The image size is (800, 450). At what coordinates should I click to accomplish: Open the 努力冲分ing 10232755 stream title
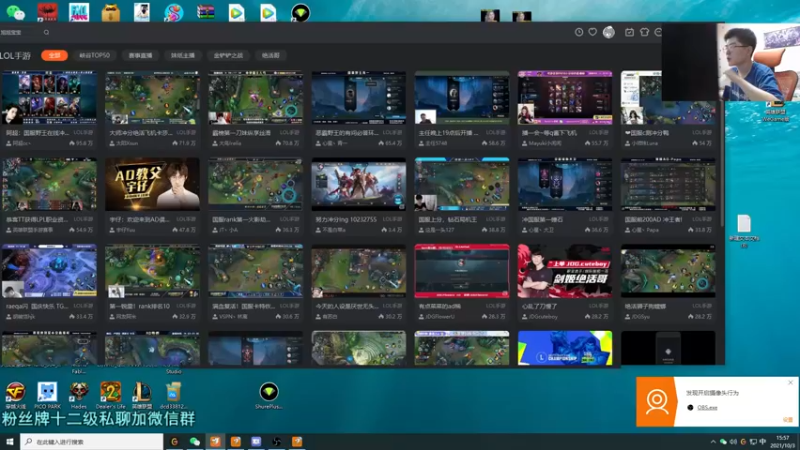(x=346, y=219)
